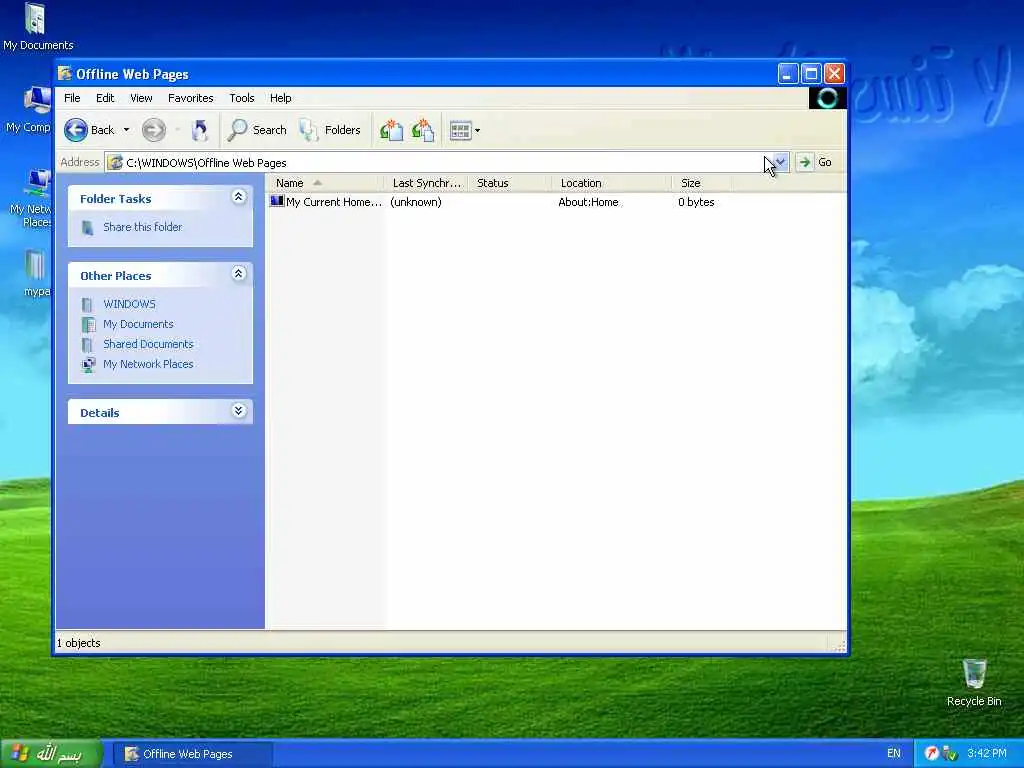Viewport: 1024px width, 768px height.
Task: Click the 1 objects status bar text
Action: (79, 643)
